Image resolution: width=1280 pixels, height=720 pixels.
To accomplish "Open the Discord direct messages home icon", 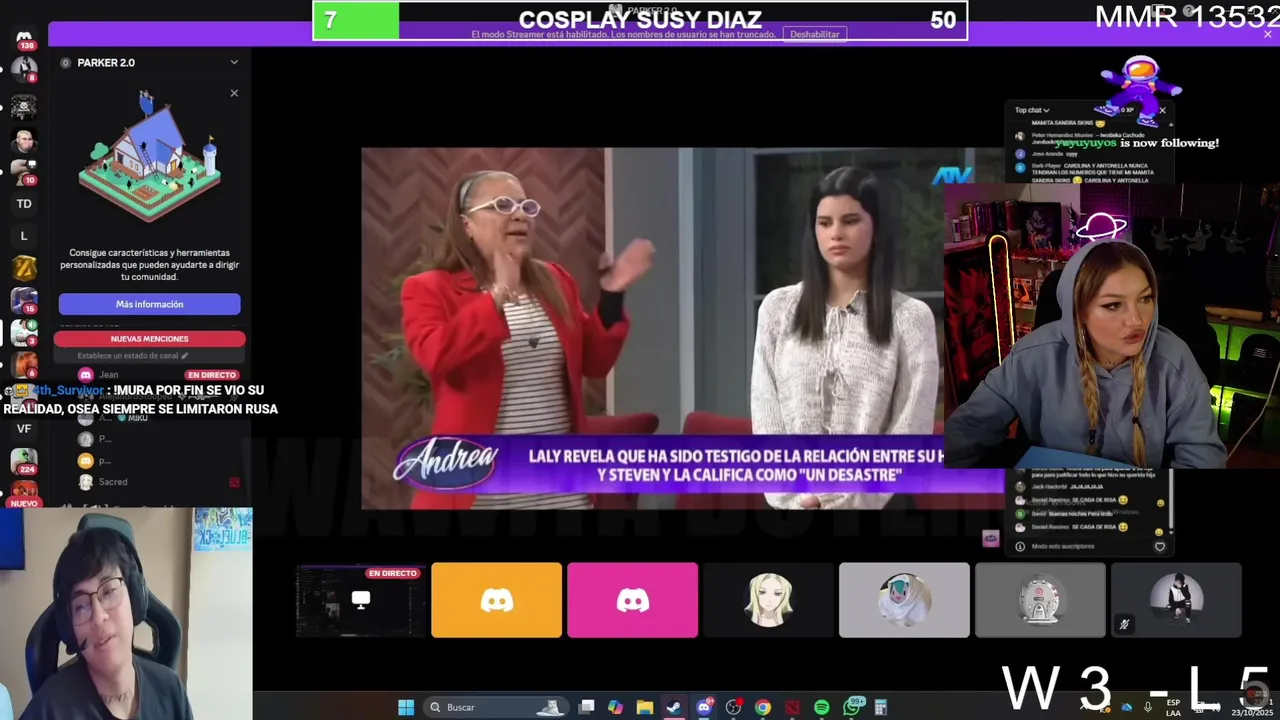I will tap(24, 38).
